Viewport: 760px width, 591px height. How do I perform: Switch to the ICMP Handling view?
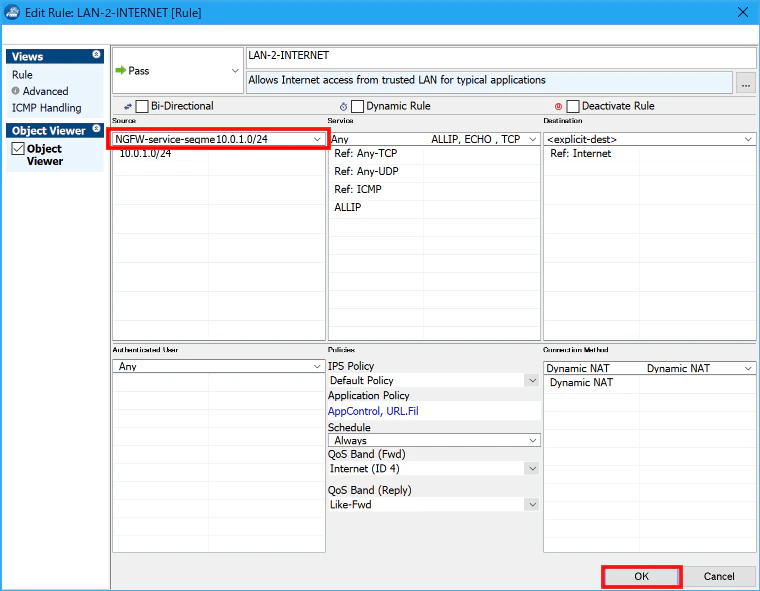(47, 108)
